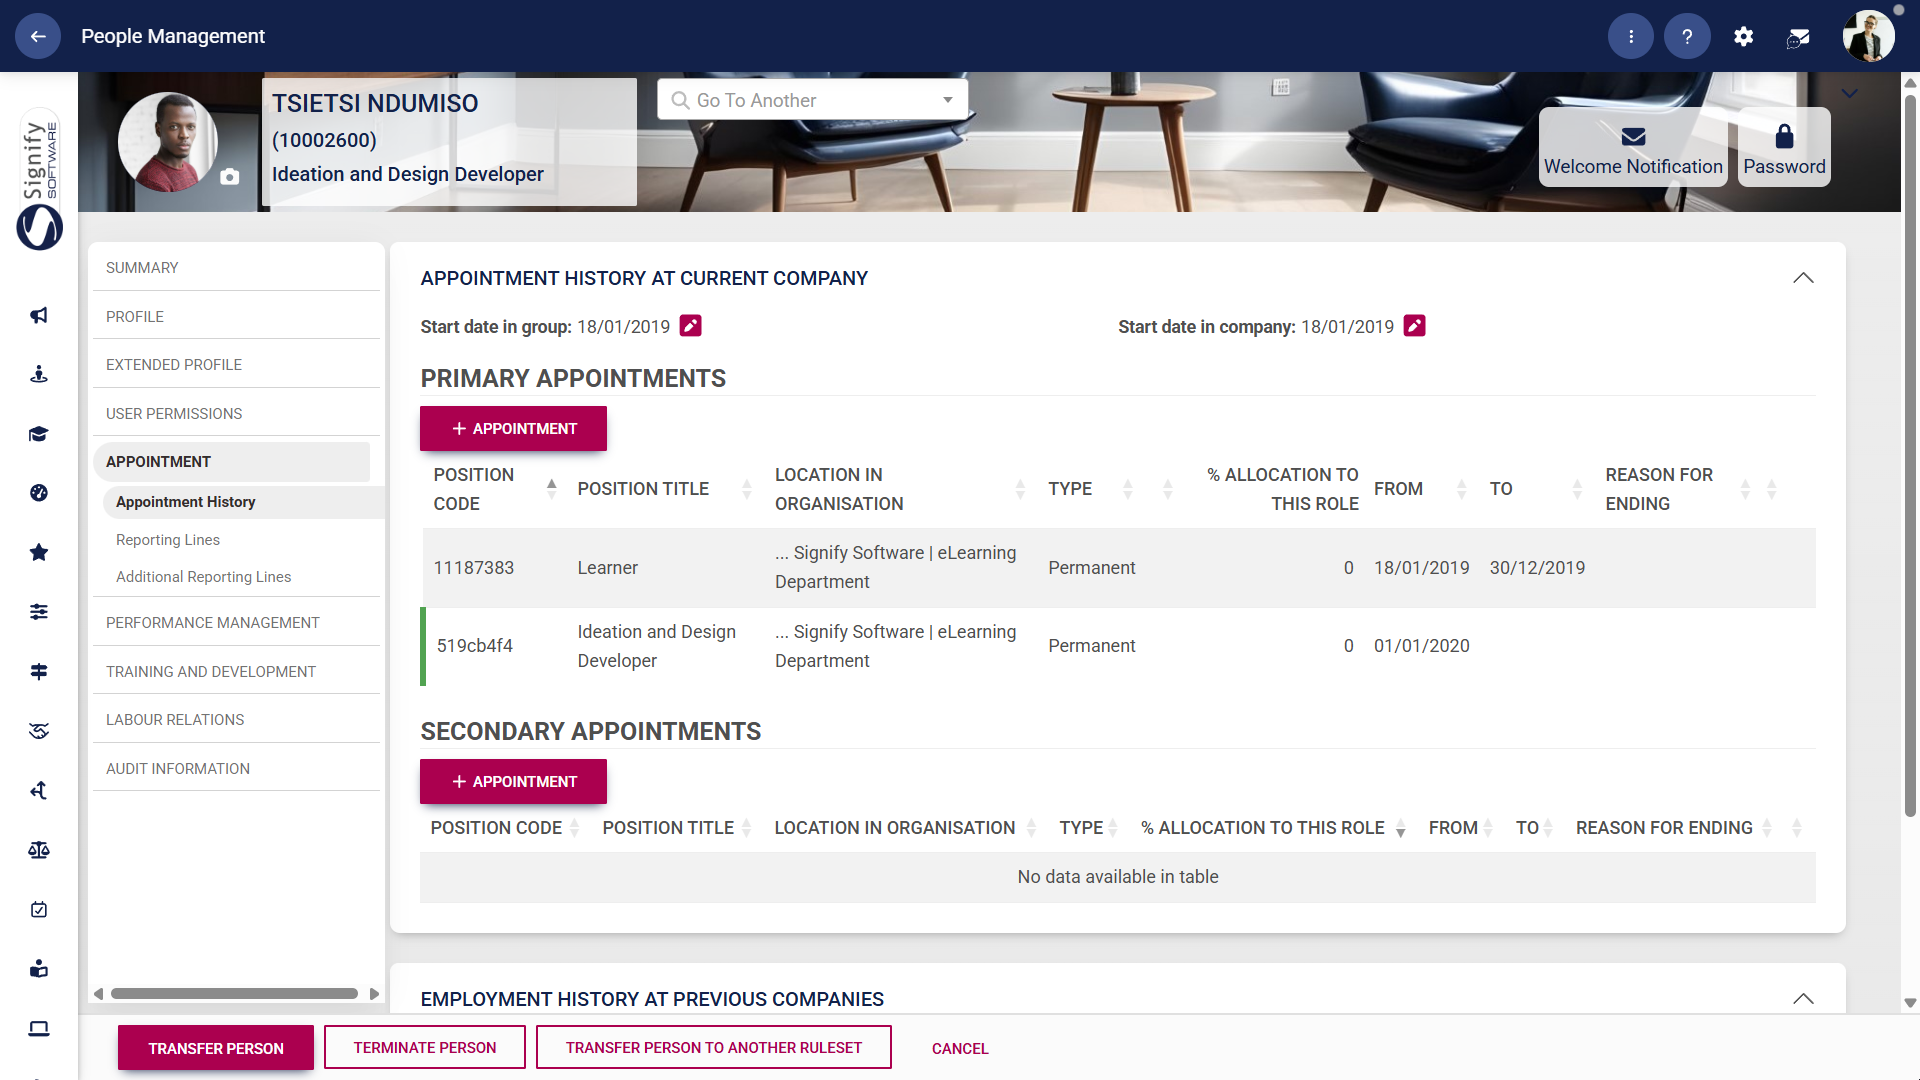
Task: Collapse the Employment History at Previous Companies section
Action: (x=1803, y=999)
